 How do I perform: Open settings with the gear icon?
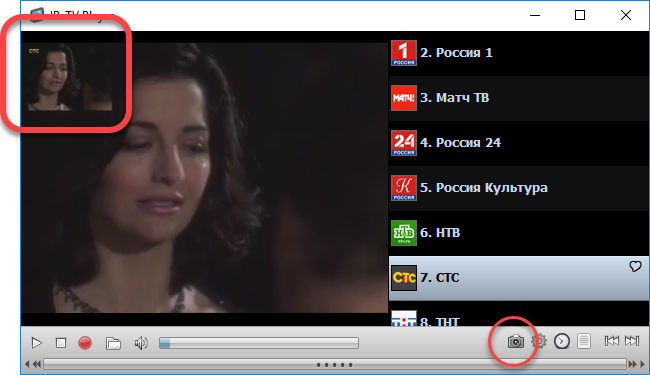(539, 341)
